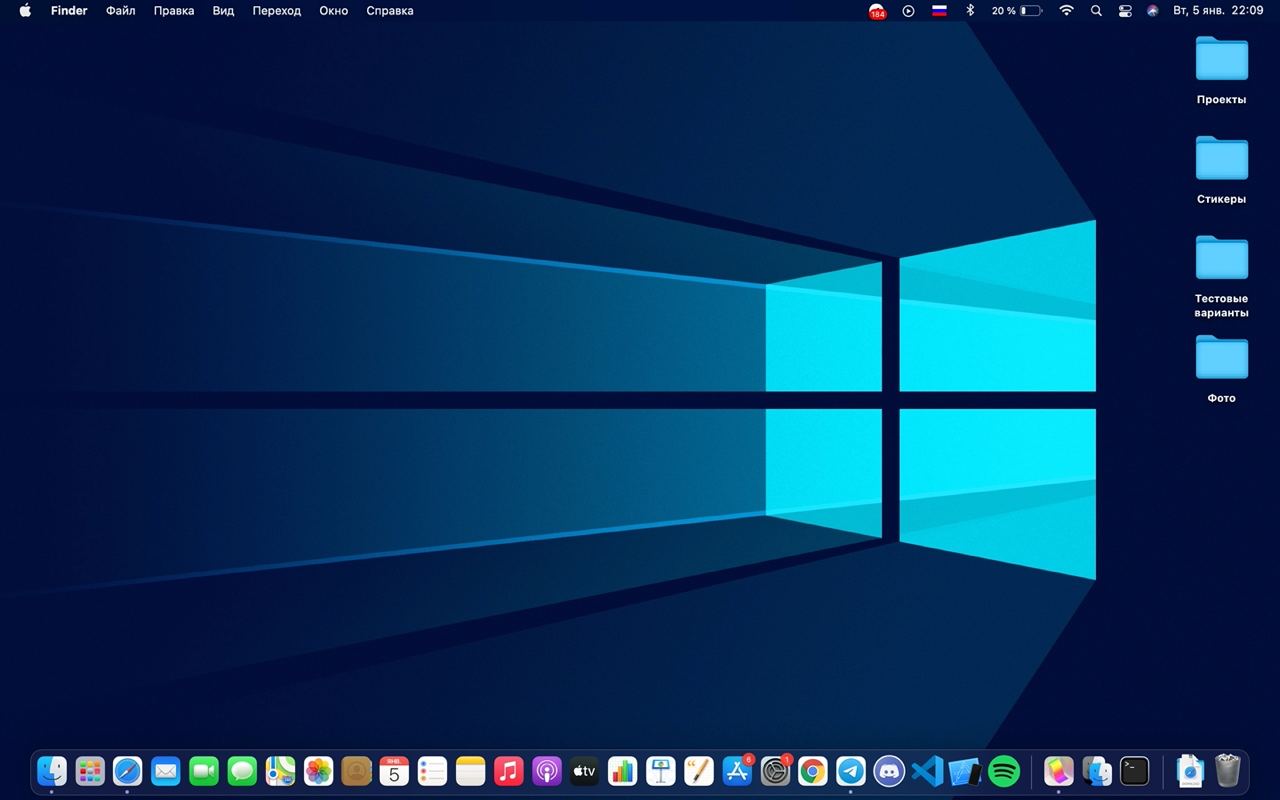
Task: Launch FaceTime from the dock
Action: coord(204,771)
